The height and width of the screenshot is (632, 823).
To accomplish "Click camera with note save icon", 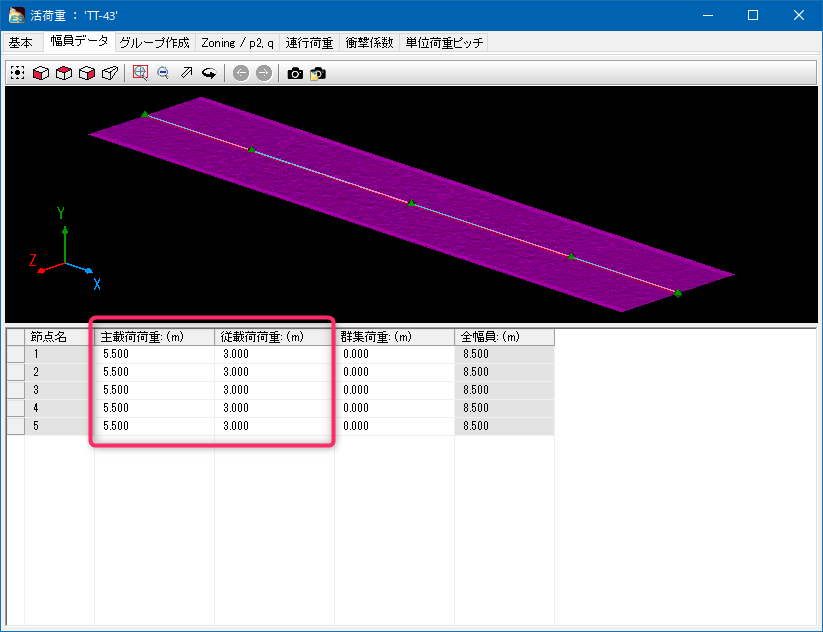I will (318, 73).
